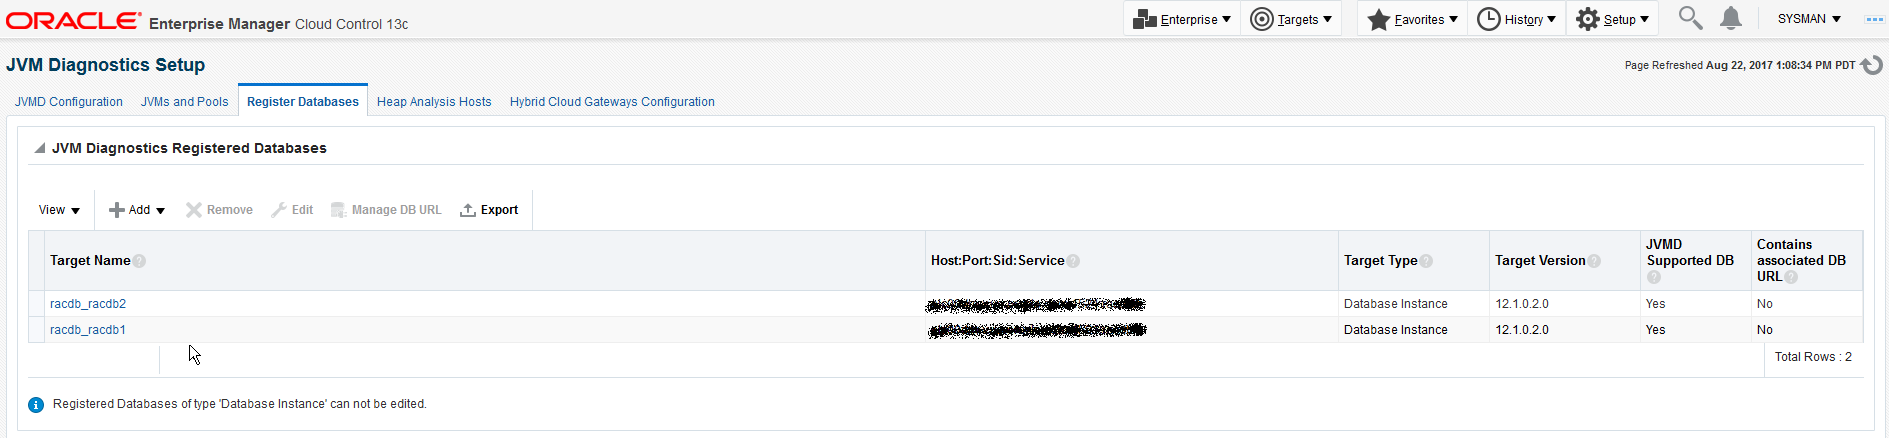Select the racdb_racdb2 row selector cell
The image size is (1889, 438).
tap(37, 304)
